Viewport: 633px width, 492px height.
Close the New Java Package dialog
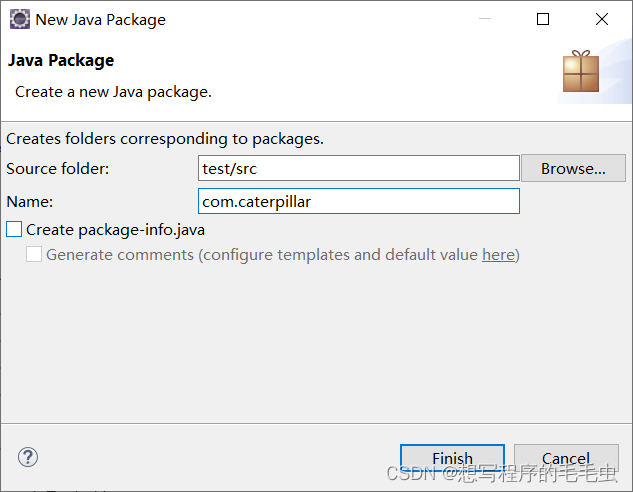click(x=602, y=19)
